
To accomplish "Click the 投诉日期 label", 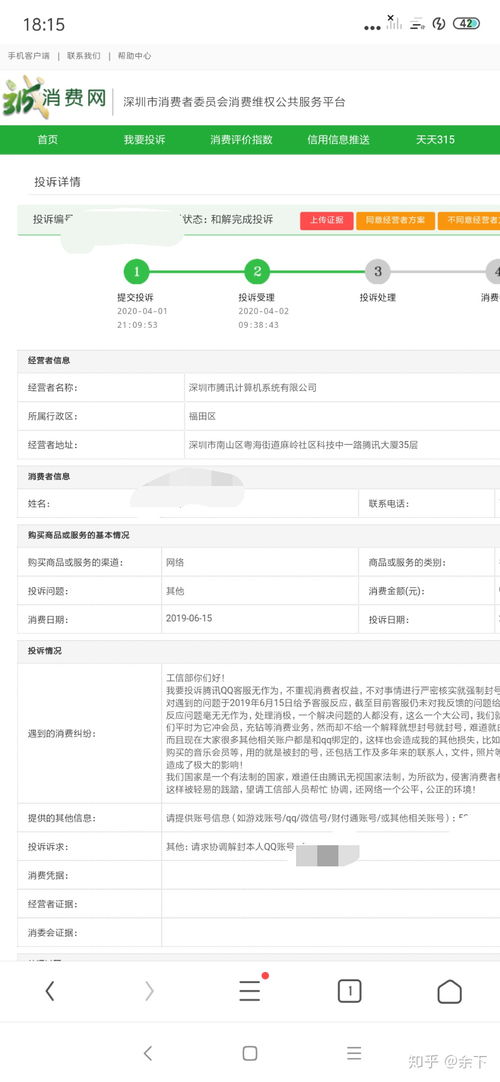I will coord(388,620).
